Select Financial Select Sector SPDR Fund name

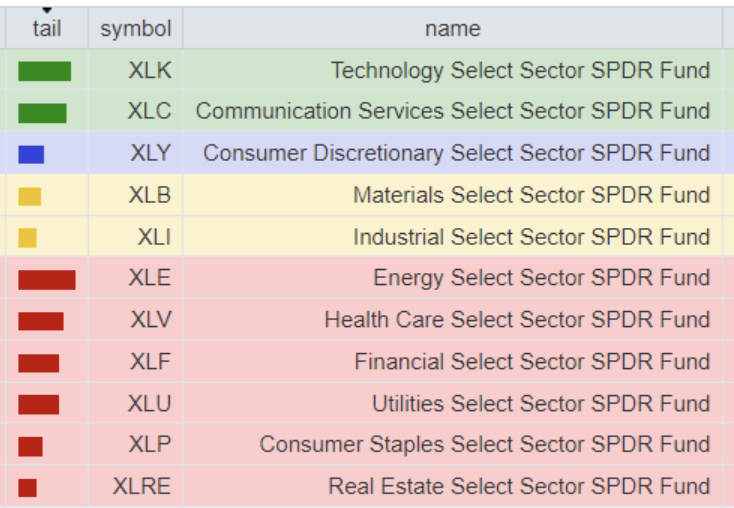[532, 362]
